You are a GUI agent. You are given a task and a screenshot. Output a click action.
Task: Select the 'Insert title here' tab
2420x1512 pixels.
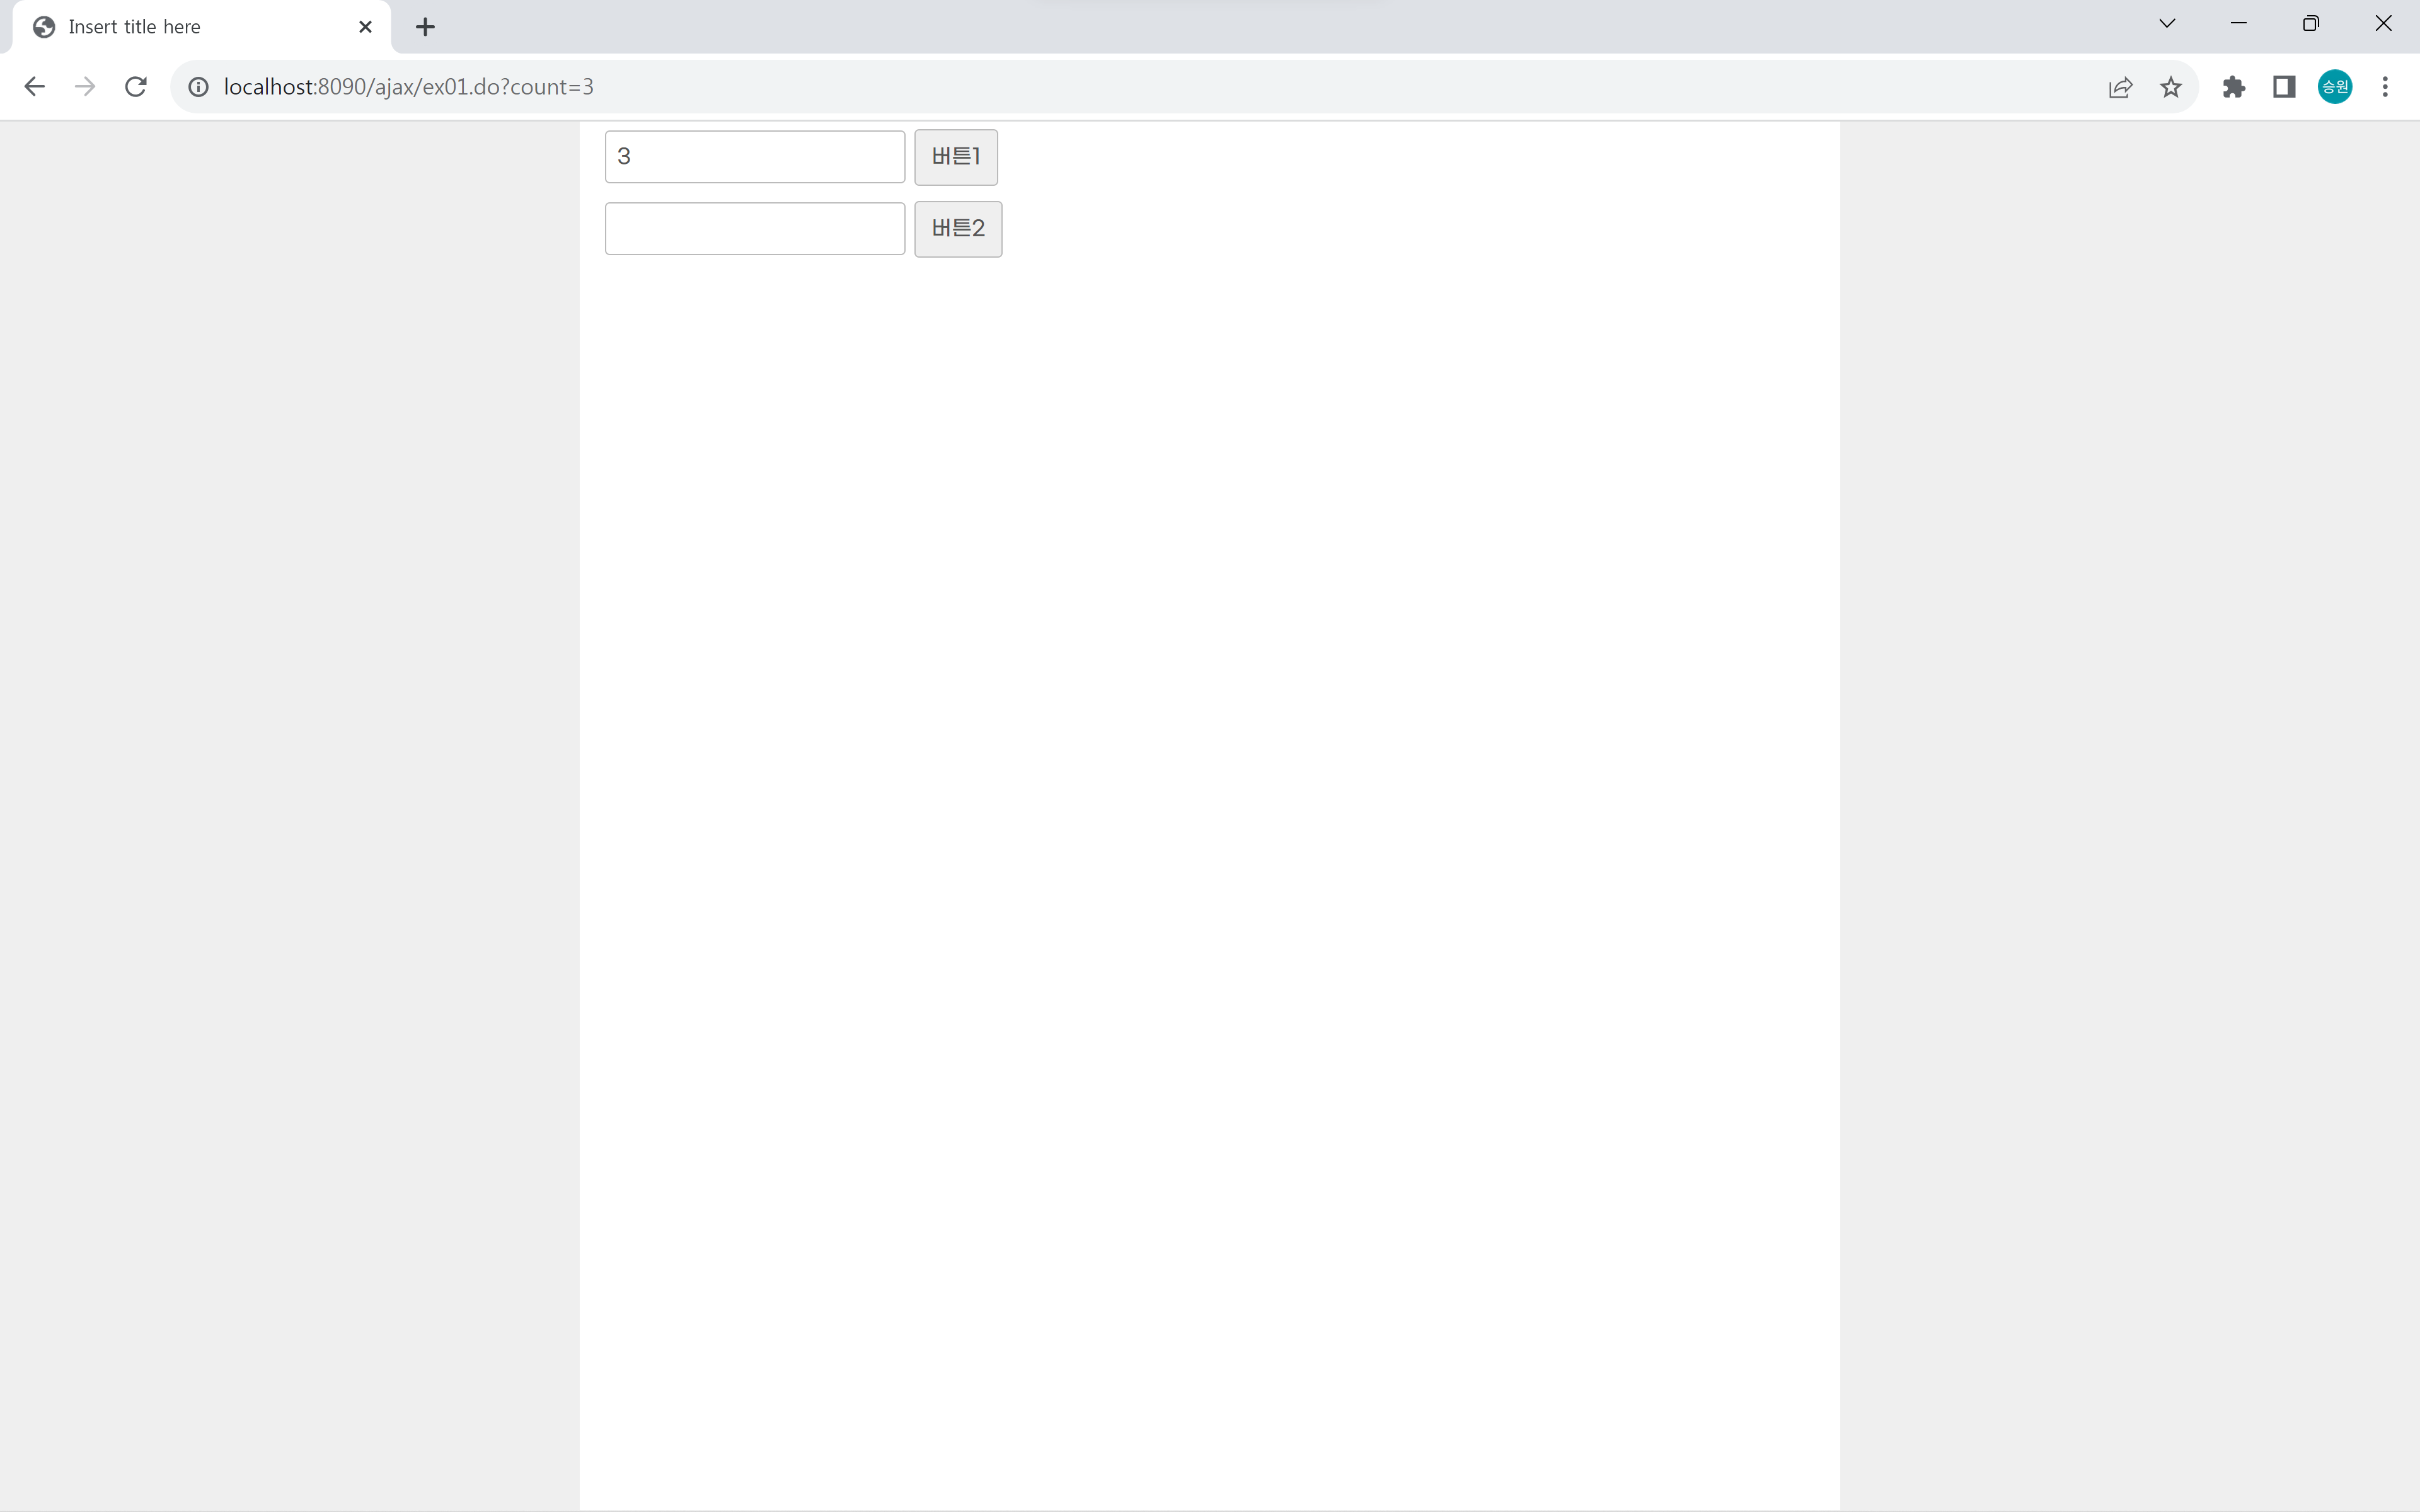180,27
